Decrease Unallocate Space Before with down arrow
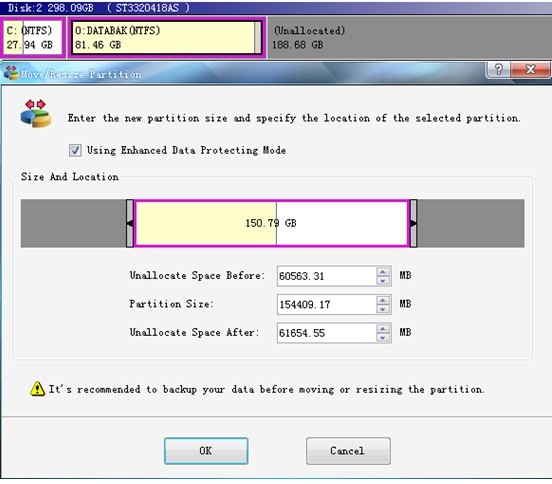 383,281
